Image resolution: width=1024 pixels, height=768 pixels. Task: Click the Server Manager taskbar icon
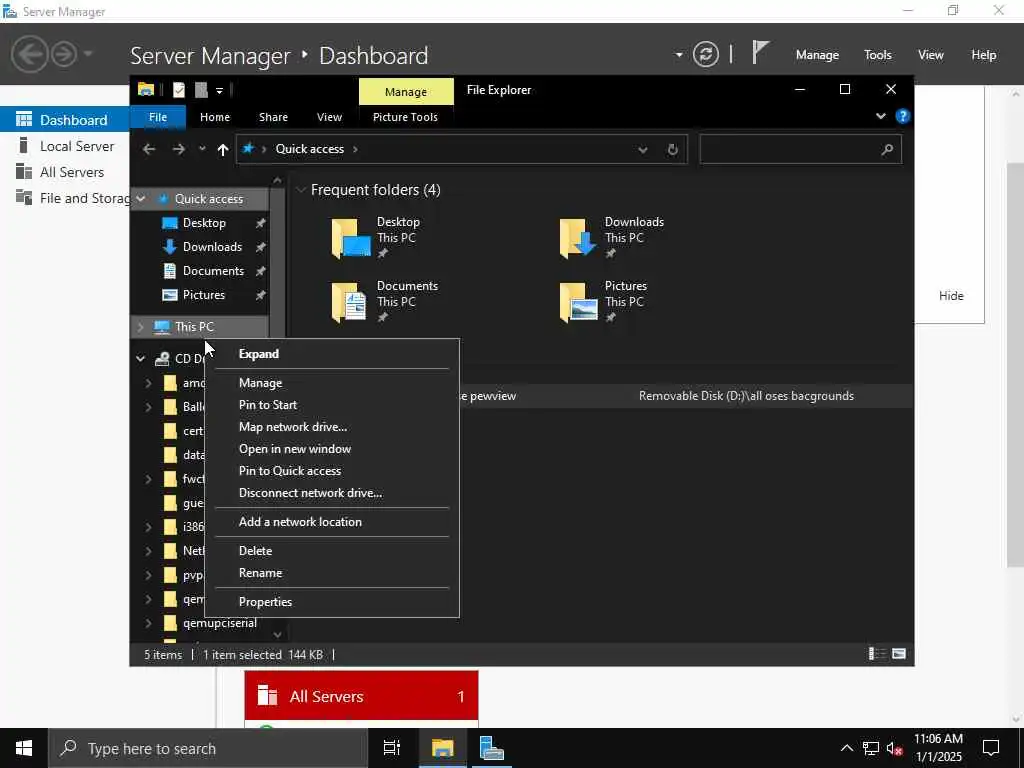click(x=491, y=748)
